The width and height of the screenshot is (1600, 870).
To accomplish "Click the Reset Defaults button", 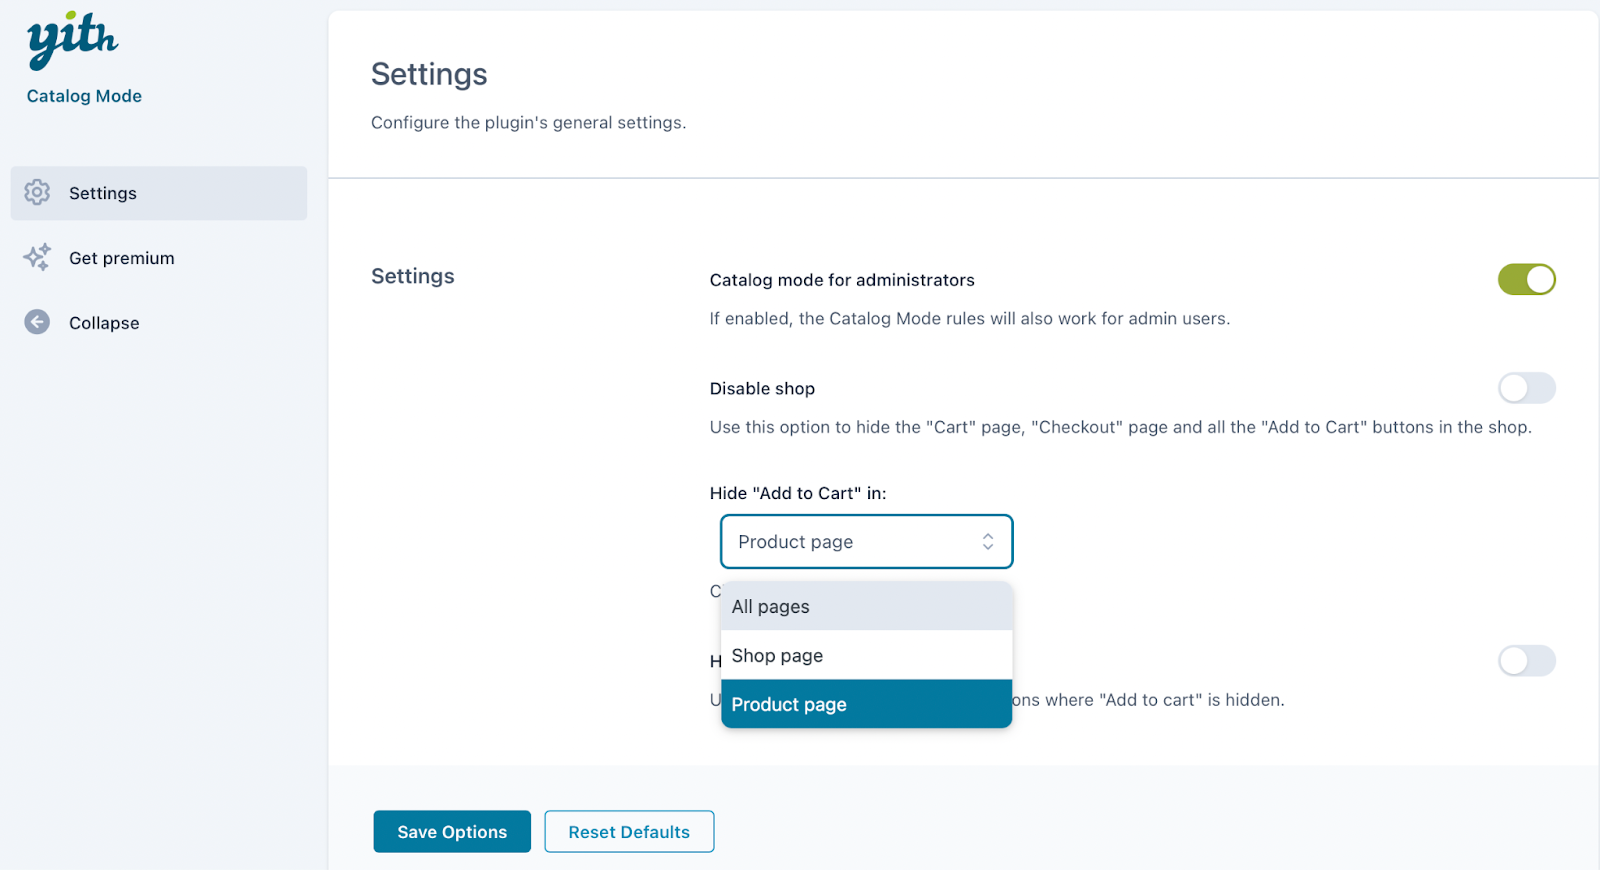I will pyautogui.click(x=629, y=831).
